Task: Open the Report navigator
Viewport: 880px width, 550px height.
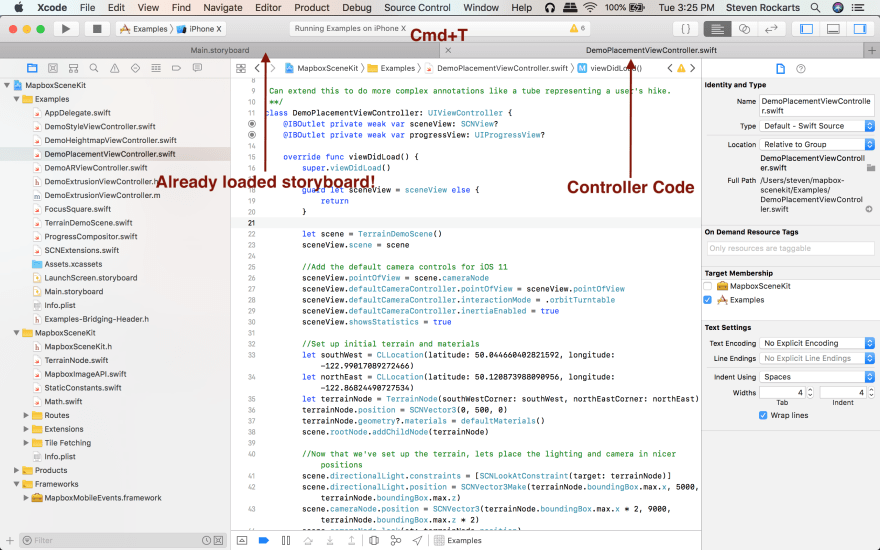Action: tap(197, 68)
